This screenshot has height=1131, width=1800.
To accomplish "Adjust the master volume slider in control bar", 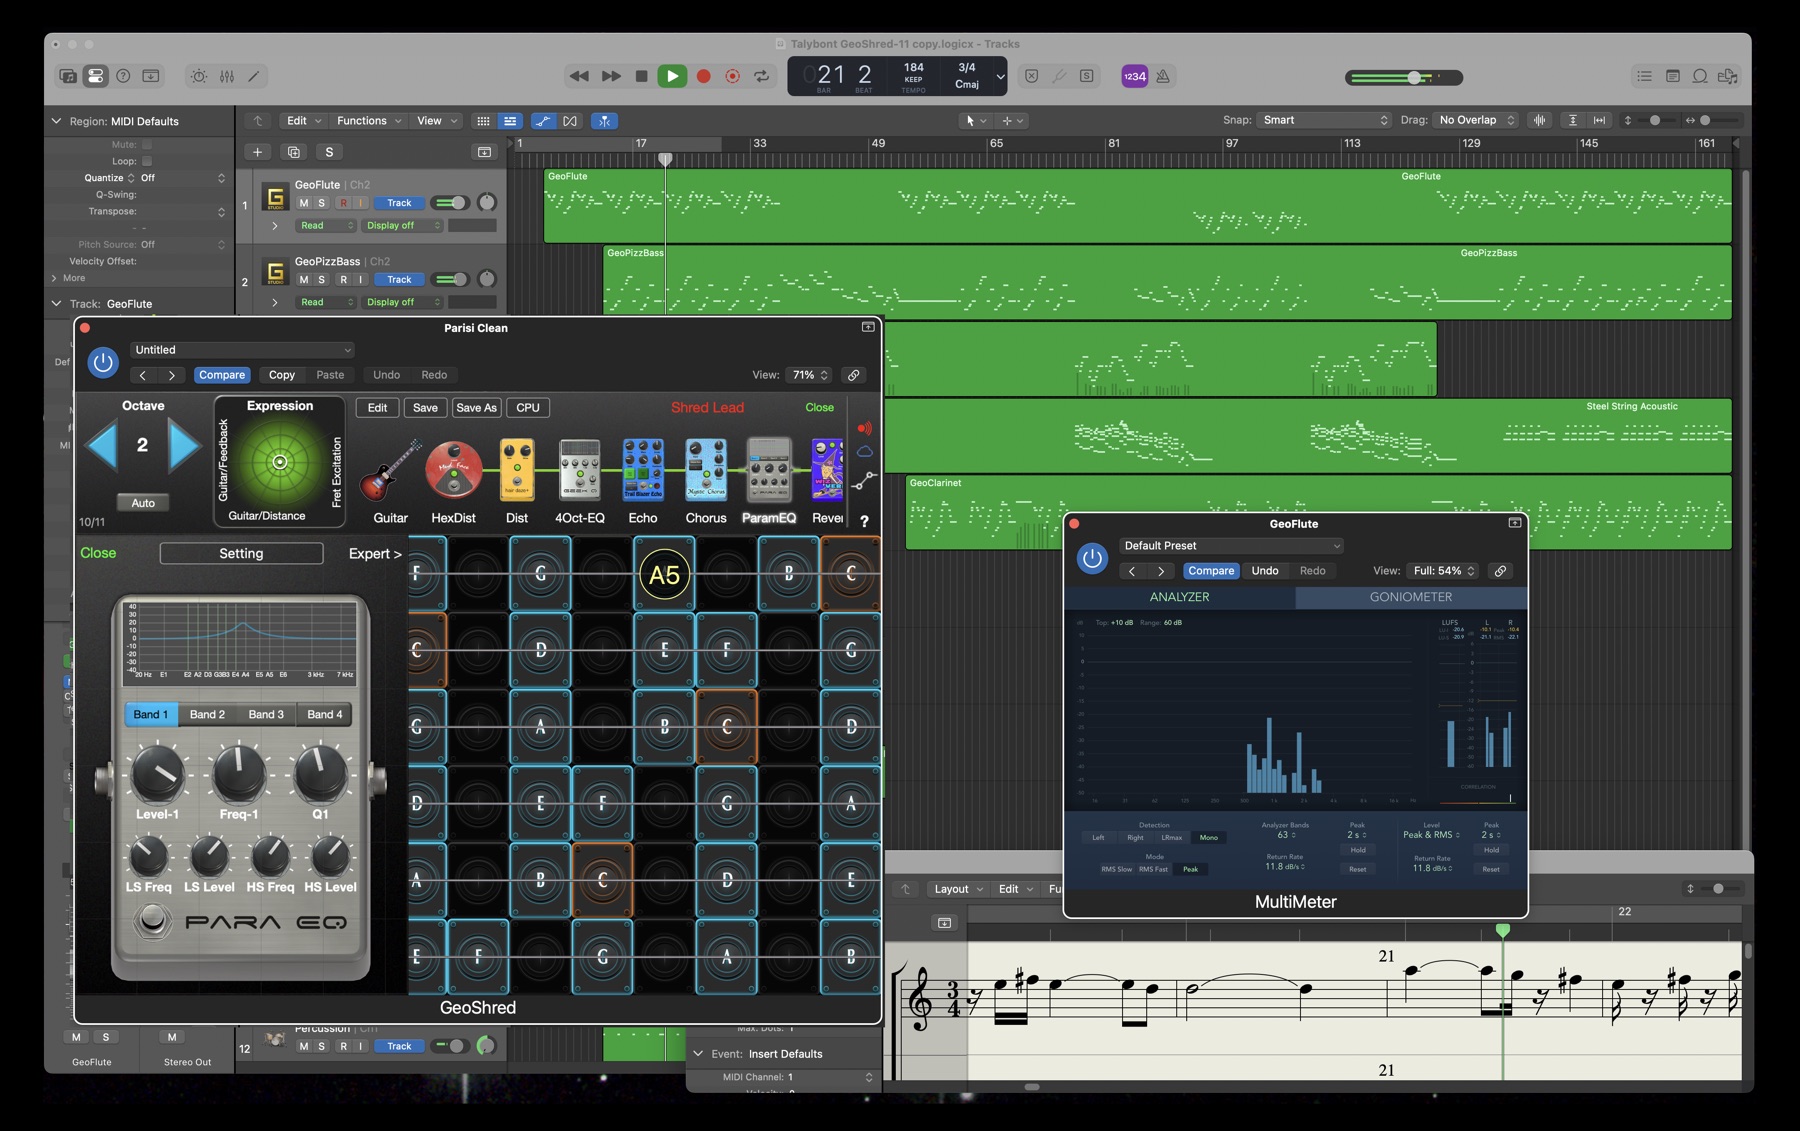I will coord(1404,77).
